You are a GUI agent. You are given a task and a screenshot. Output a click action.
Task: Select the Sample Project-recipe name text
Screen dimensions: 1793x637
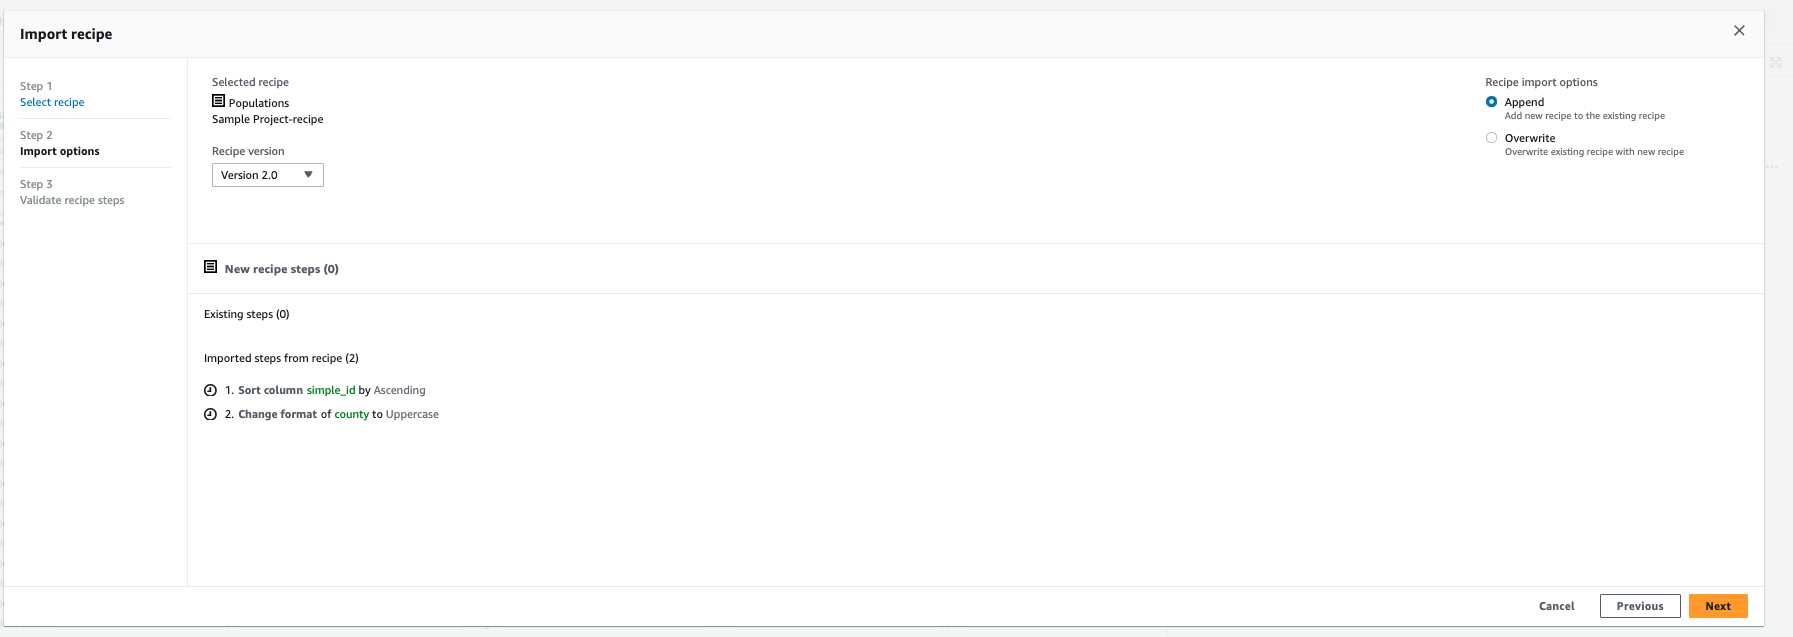267,119
